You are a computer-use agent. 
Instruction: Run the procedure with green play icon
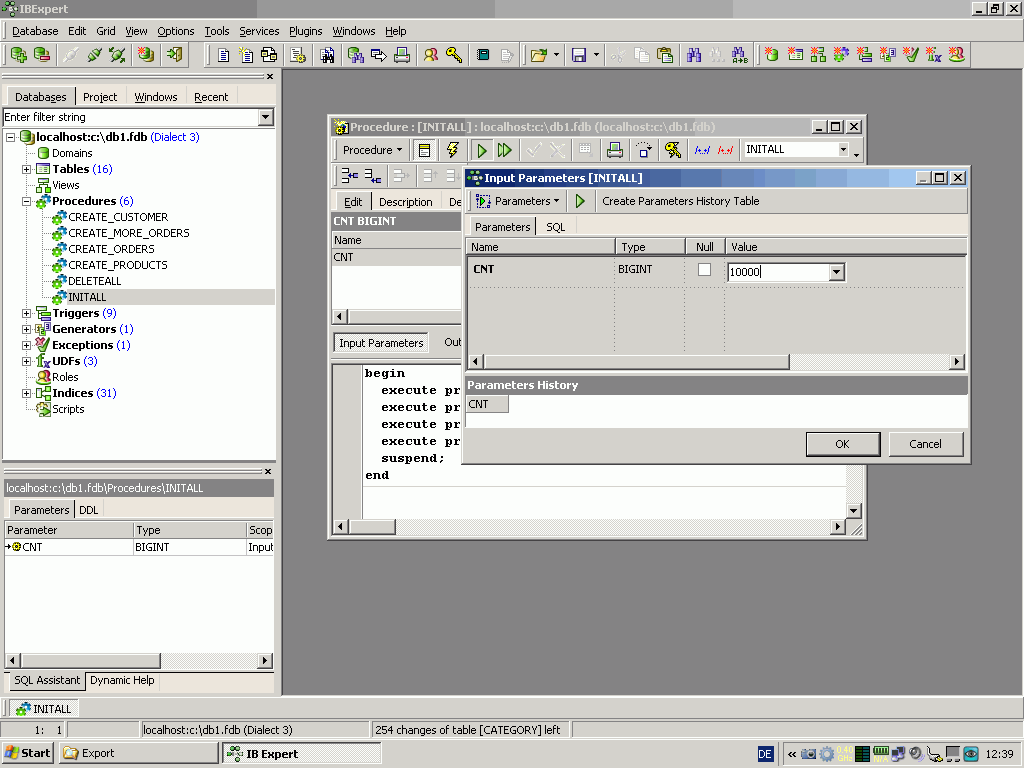pyautogui.click(x=482, y=150)
